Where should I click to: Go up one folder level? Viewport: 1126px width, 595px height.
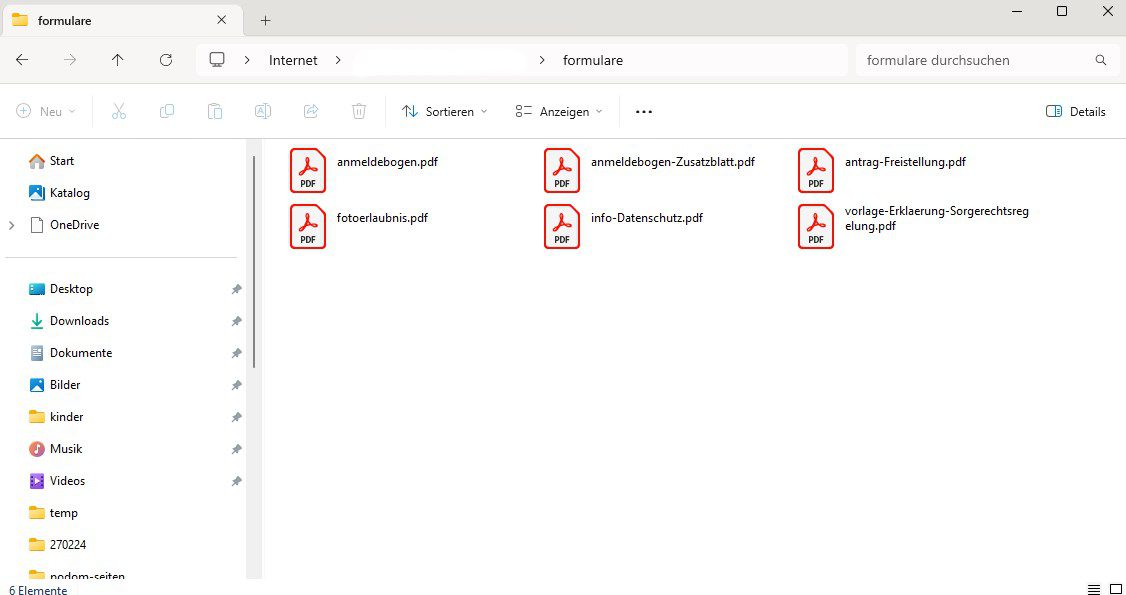[x=118, y=60]
